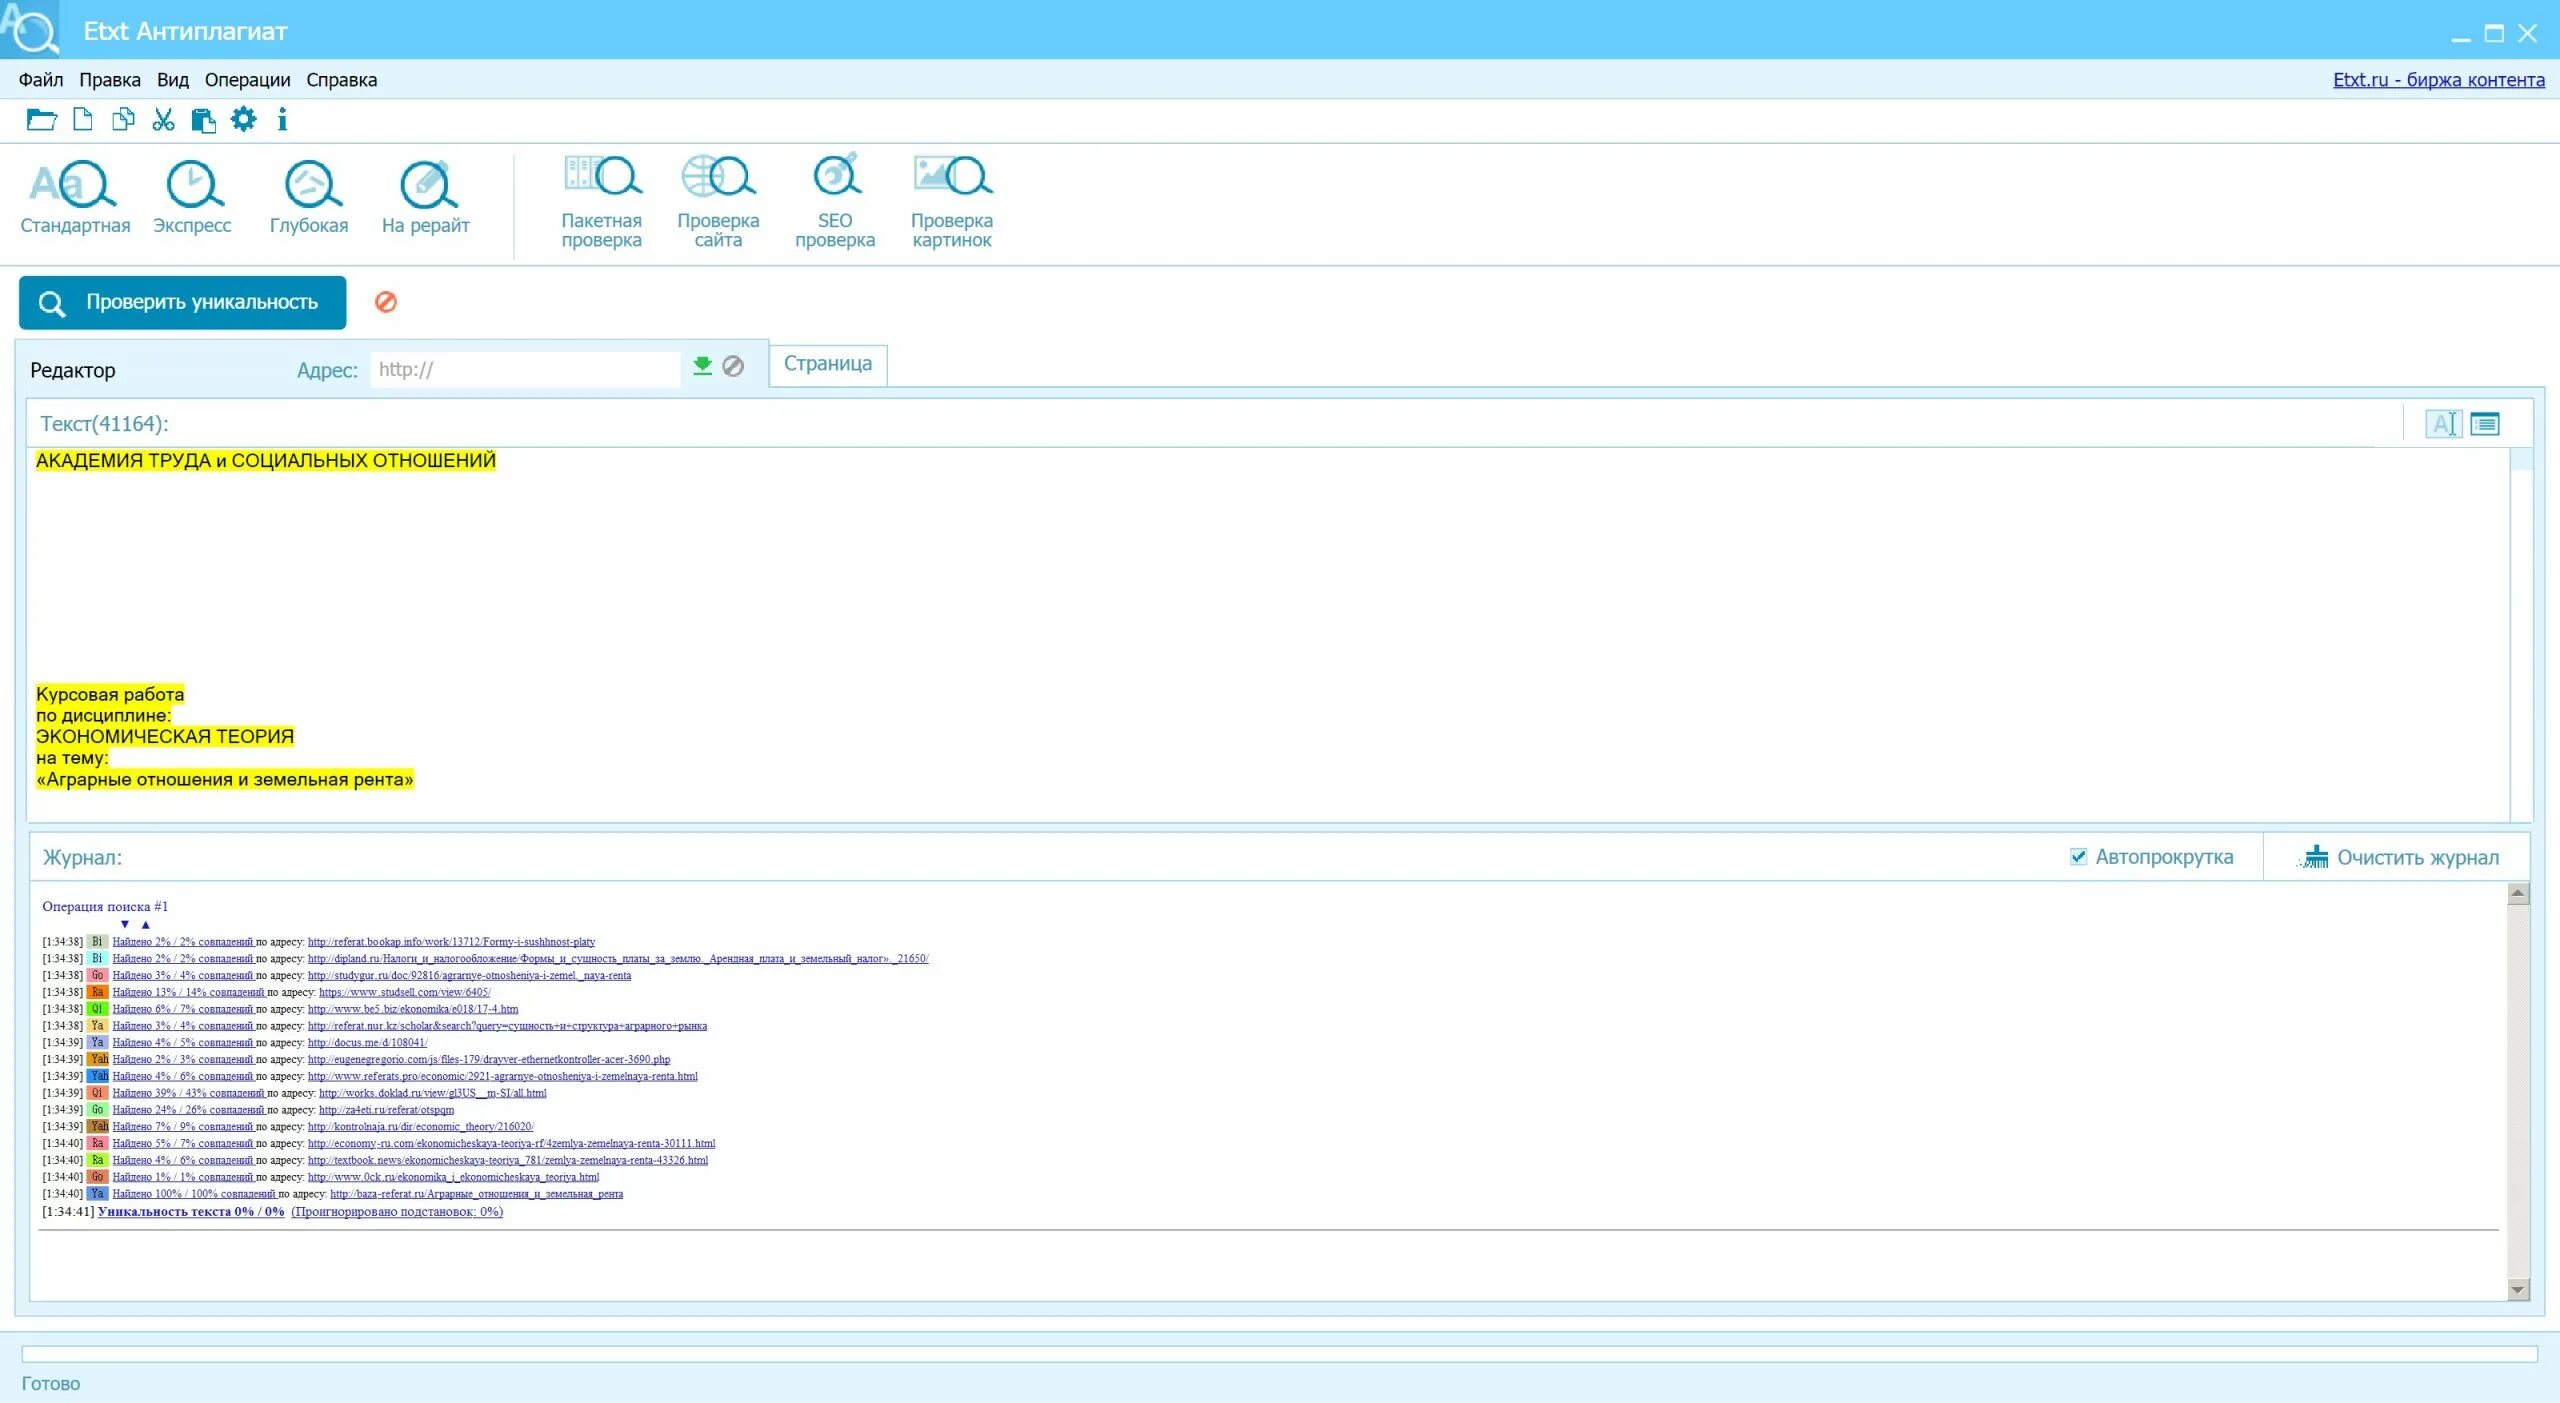Open the Файл menu
The image size is (2560, 1403).
pos(41,80)
